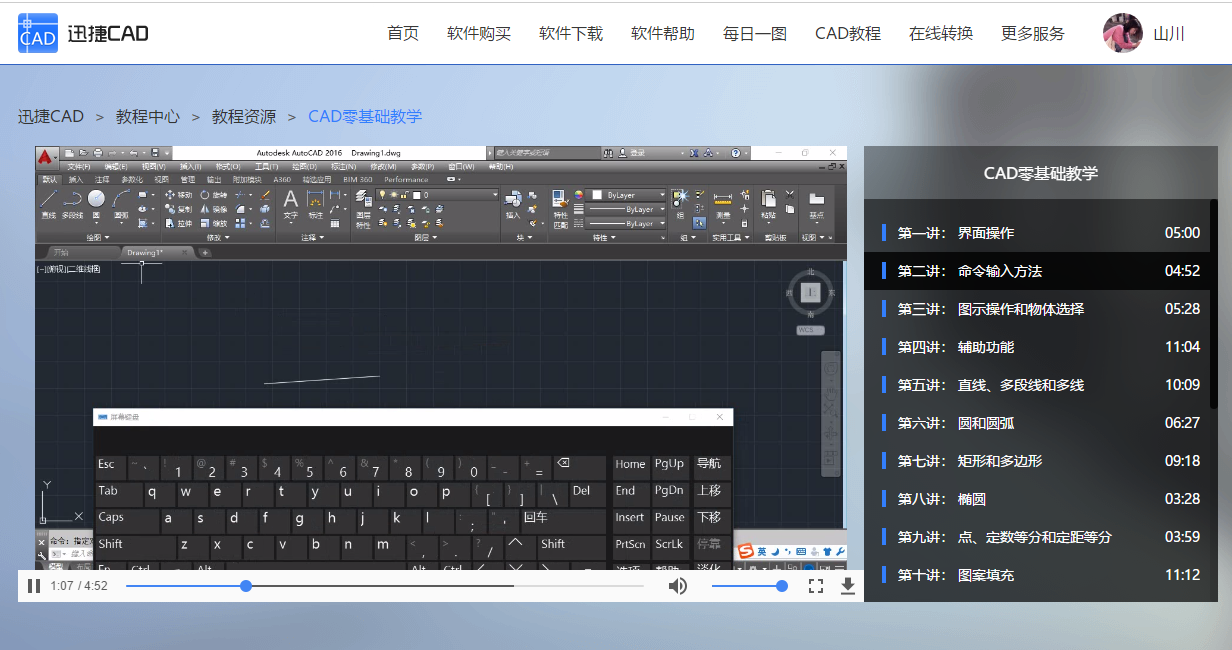Image resolution: width=1232 pixels, height=650 pixels.
Task: Open the 更多服务 menu
Action: (1032, 33)
